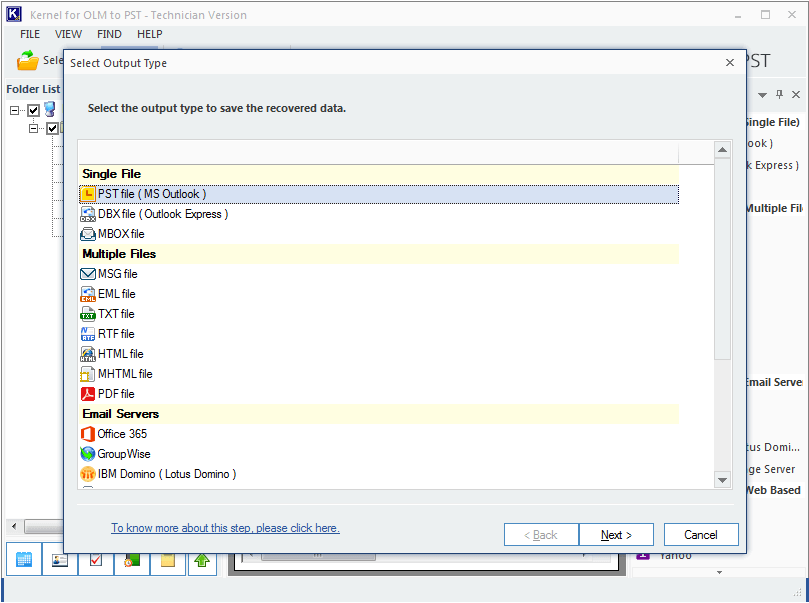Select Office 365 as destination
The width and height of the screenshot is (809, 603).
[x=122, y=434]
